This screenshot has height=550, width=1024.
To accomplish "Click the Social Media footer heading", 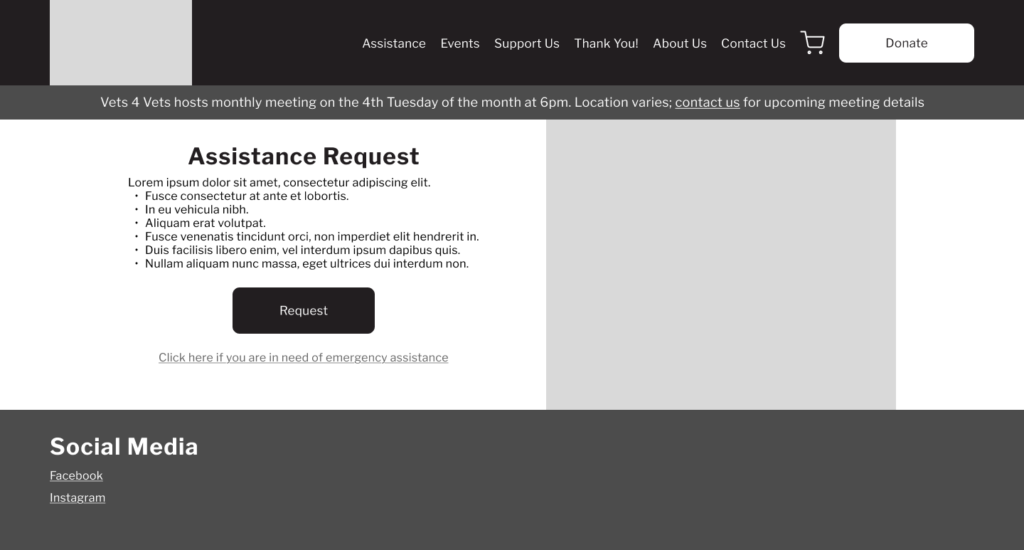I will (x=124, y=447).
